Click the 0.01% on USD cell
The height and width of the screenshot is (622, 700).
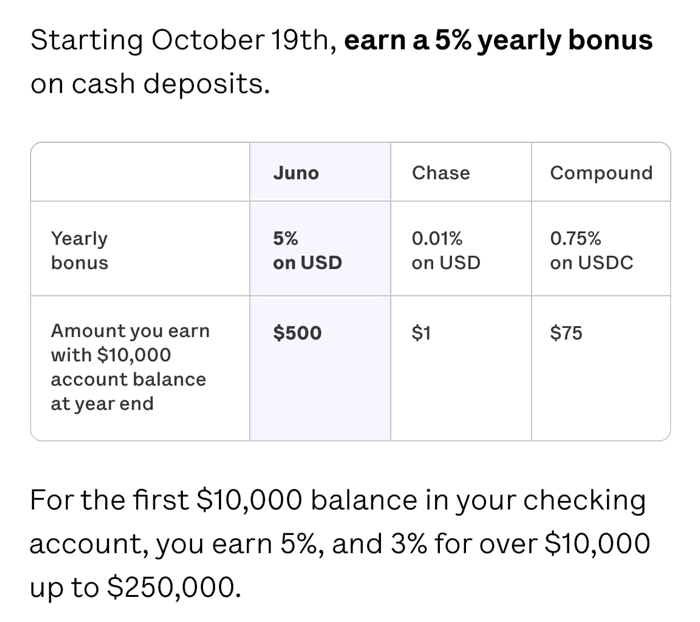[x=446, y=250]
